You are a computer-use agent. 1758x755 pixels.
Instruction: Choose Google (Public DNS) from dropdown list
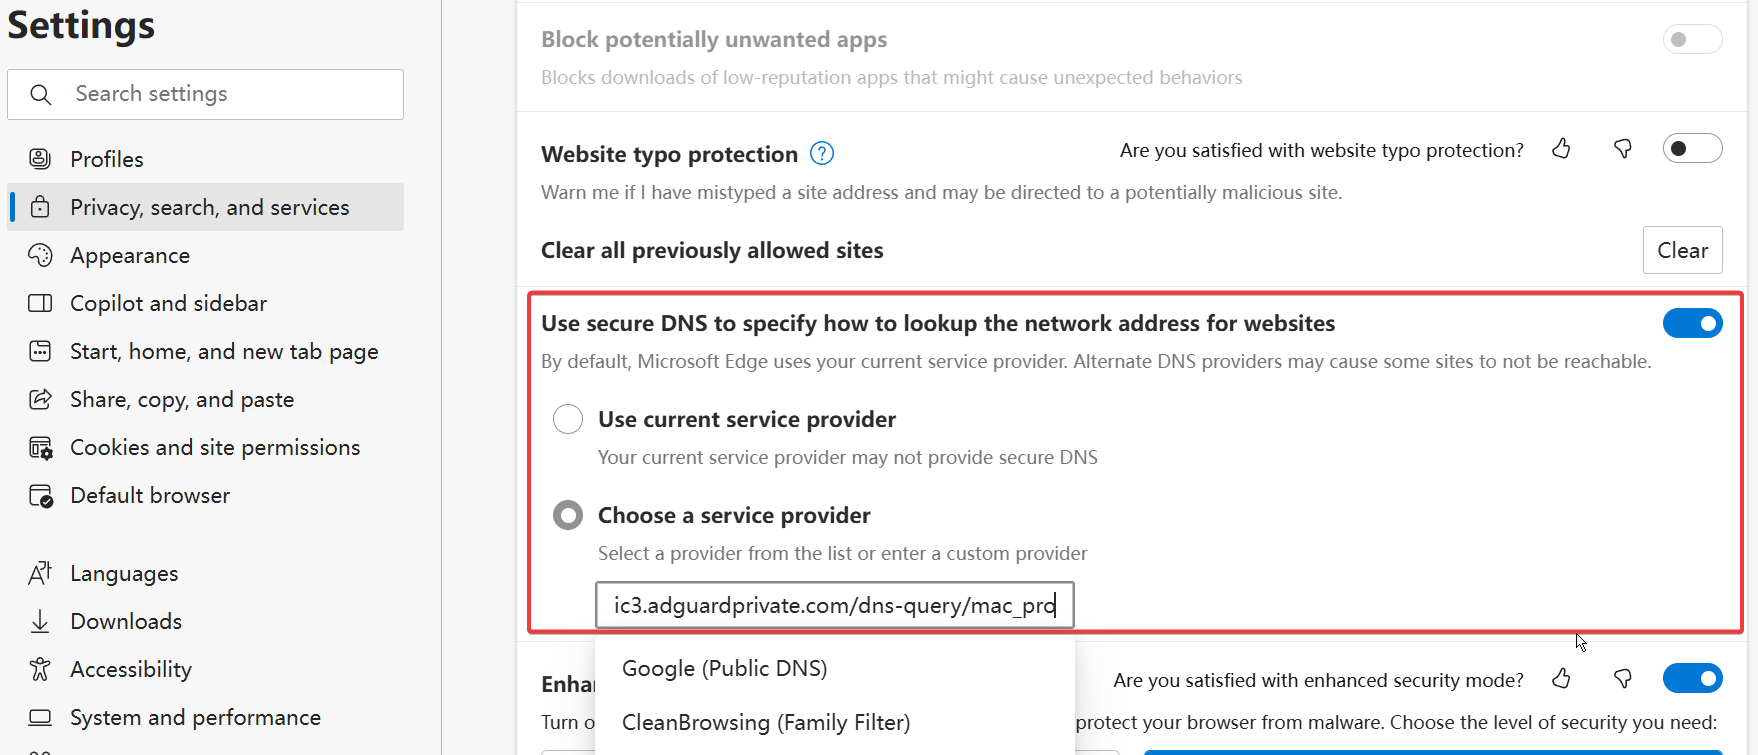point(724,668)
